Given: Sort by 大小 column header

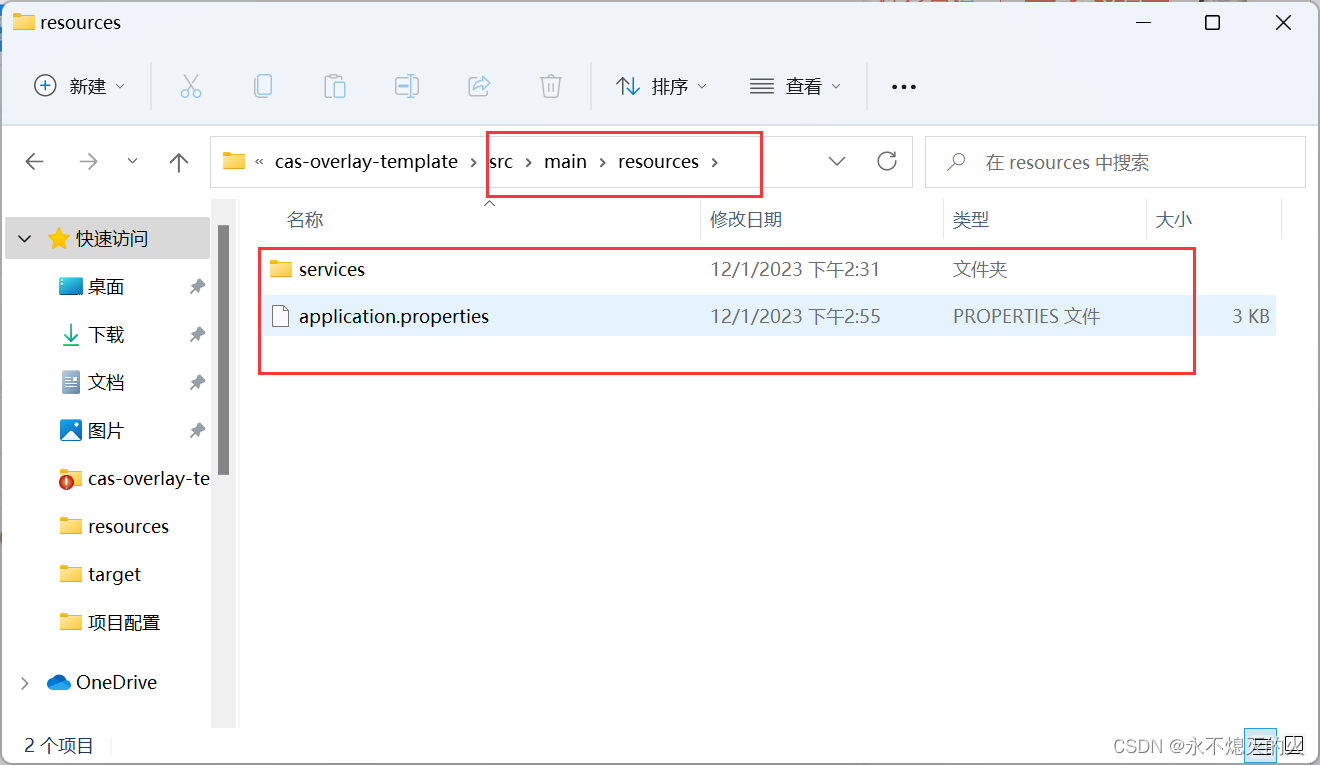Looking at the screenshot, I should (1173, 220).
